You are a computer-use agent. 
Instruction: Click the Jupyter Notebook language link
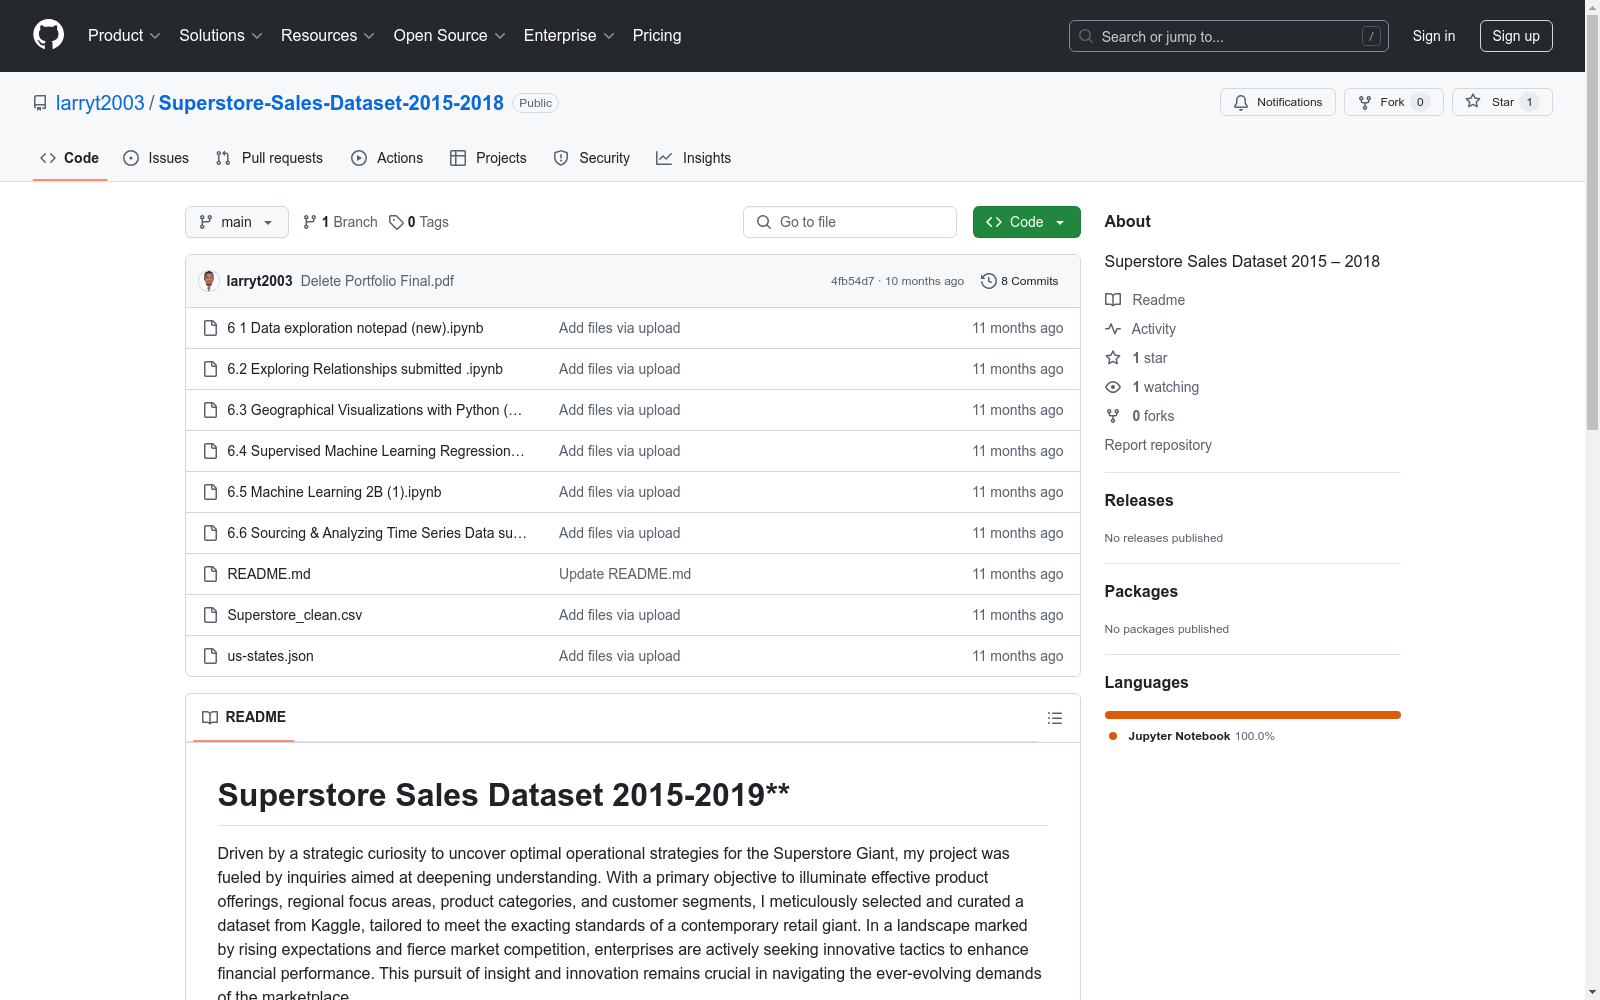click(1191, 736)
